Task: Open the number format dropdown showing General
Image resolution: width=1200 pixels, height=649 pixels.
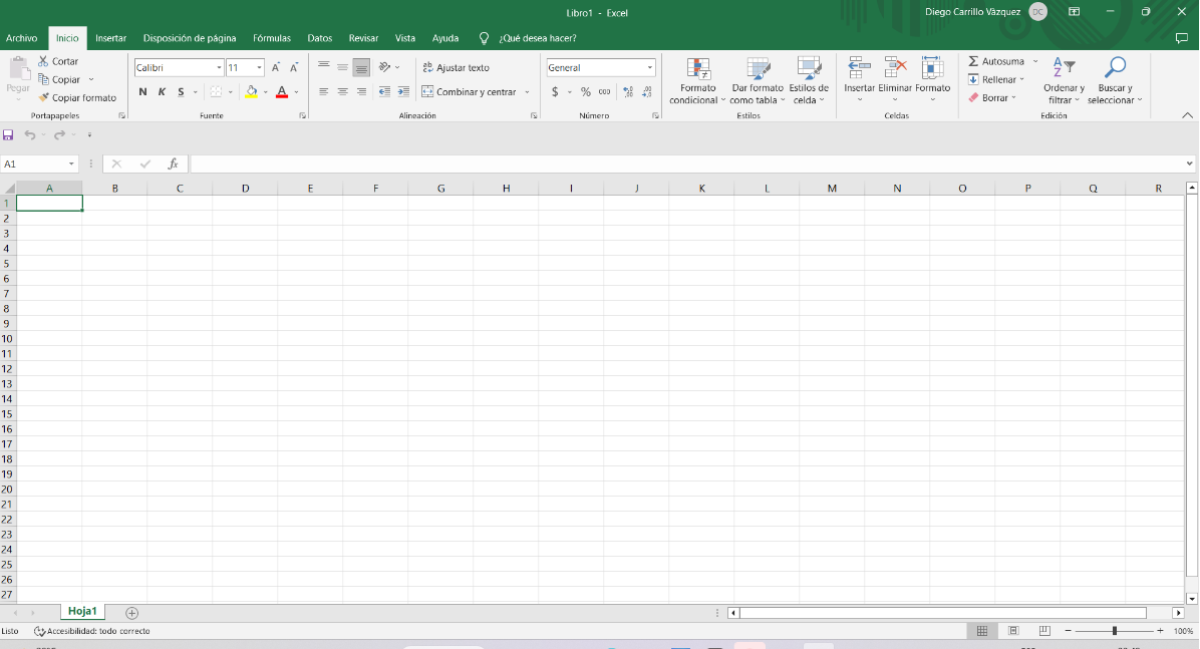Action: tap(649, 67)
